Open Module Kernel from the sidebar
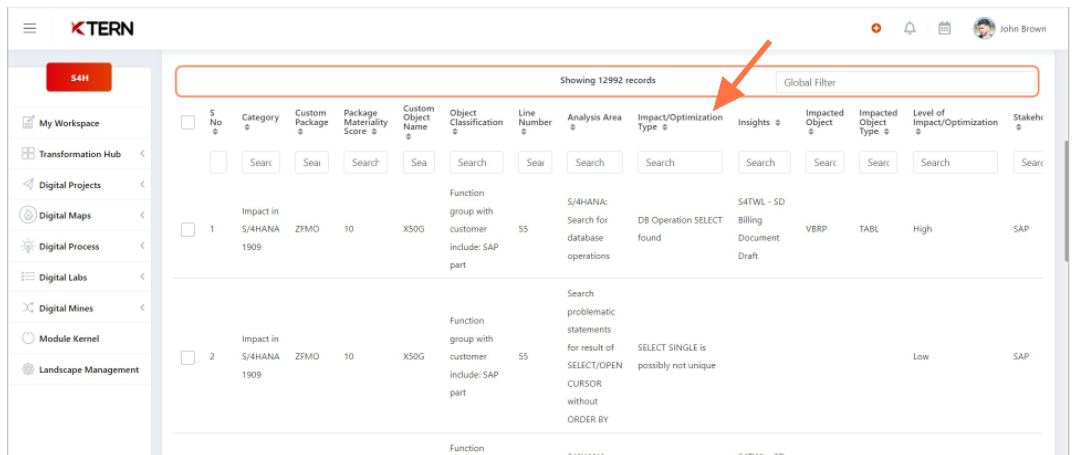The height and width of the screenshot is (455, 1075). tap(69, 339)
